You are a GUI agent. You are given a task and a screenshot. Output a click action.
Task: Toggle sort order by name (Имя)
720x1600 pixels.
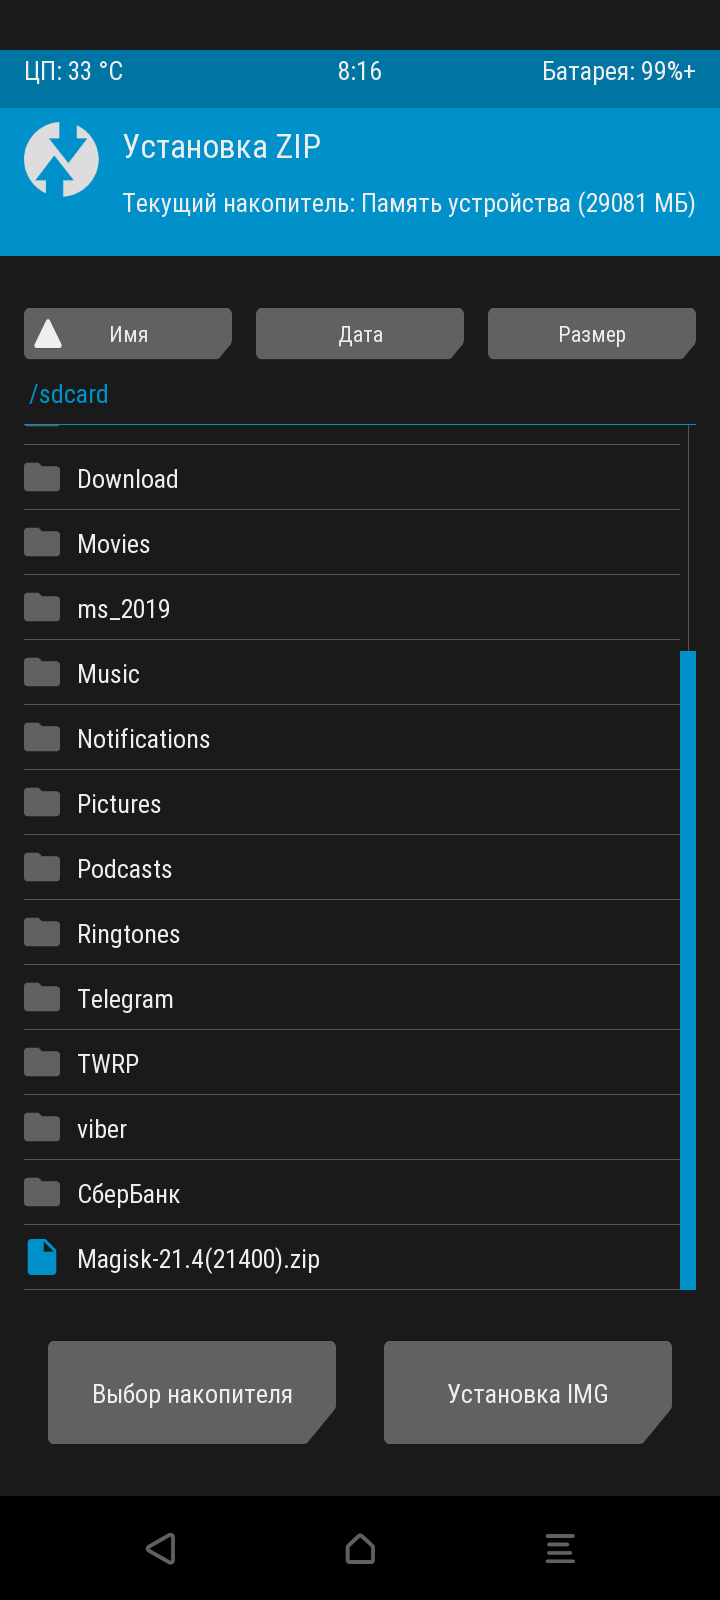128,334
